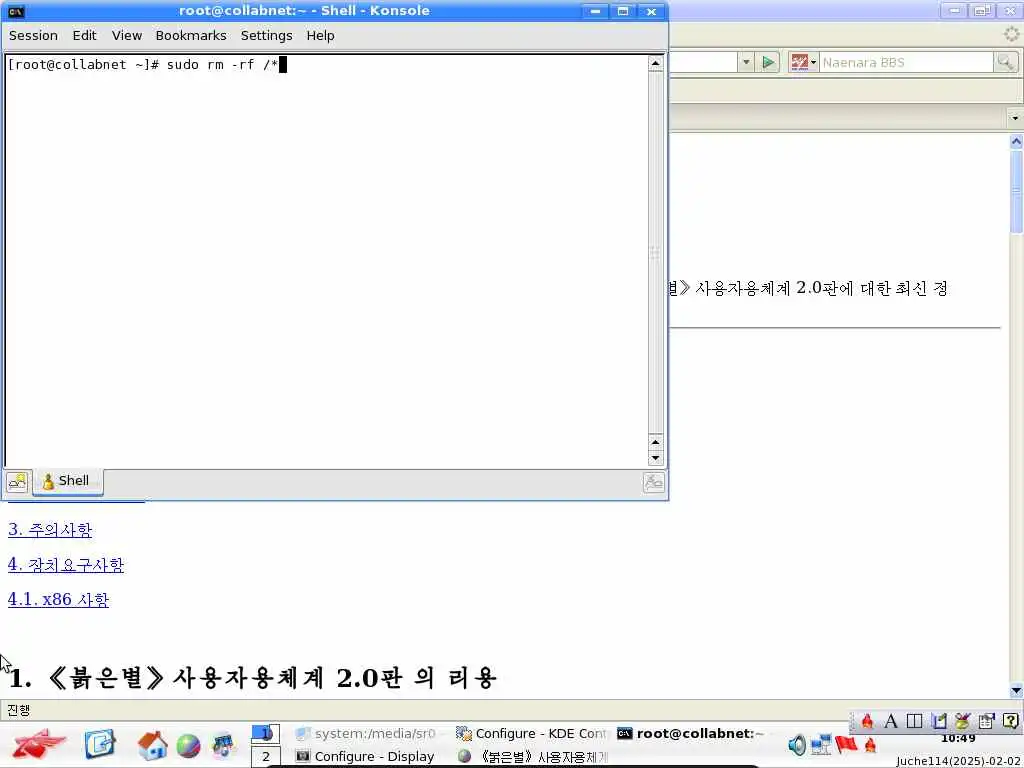1024x768 pixels.
Task: Click the browser search magnifier icon
Action: (1005, 63)
